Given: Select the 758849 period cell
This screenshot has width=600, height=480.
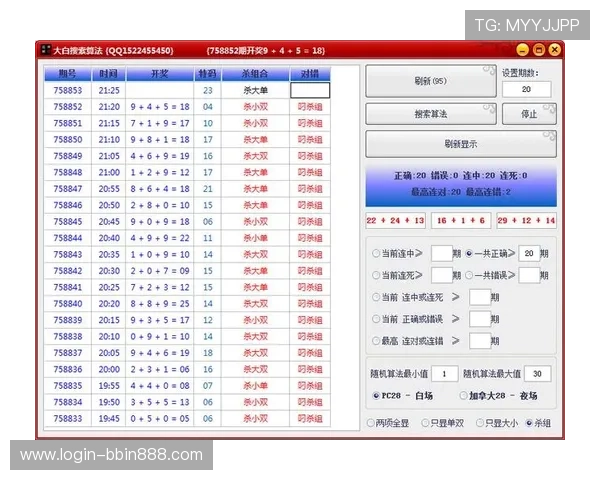Looking at the screenshot, I should tap(68, 156).
